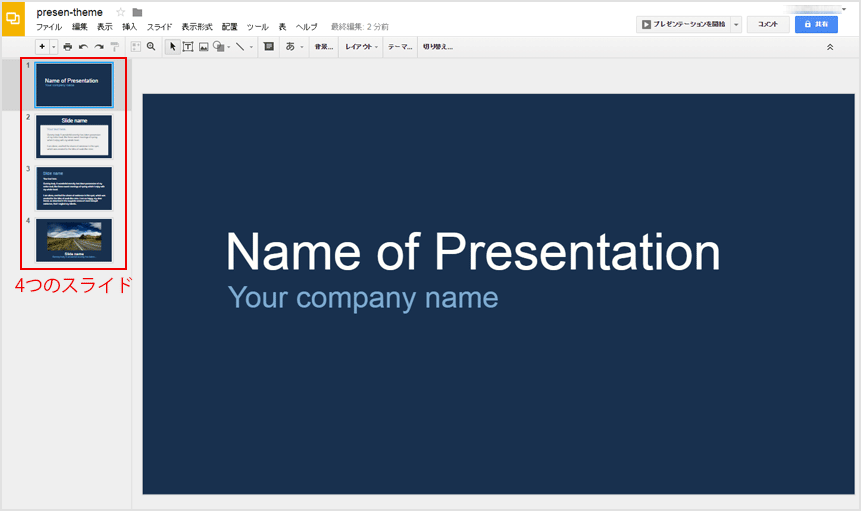Select slide 4 road photo thumbnail
The width and height of the screenshot is (861, 511).
coord(74,240)
